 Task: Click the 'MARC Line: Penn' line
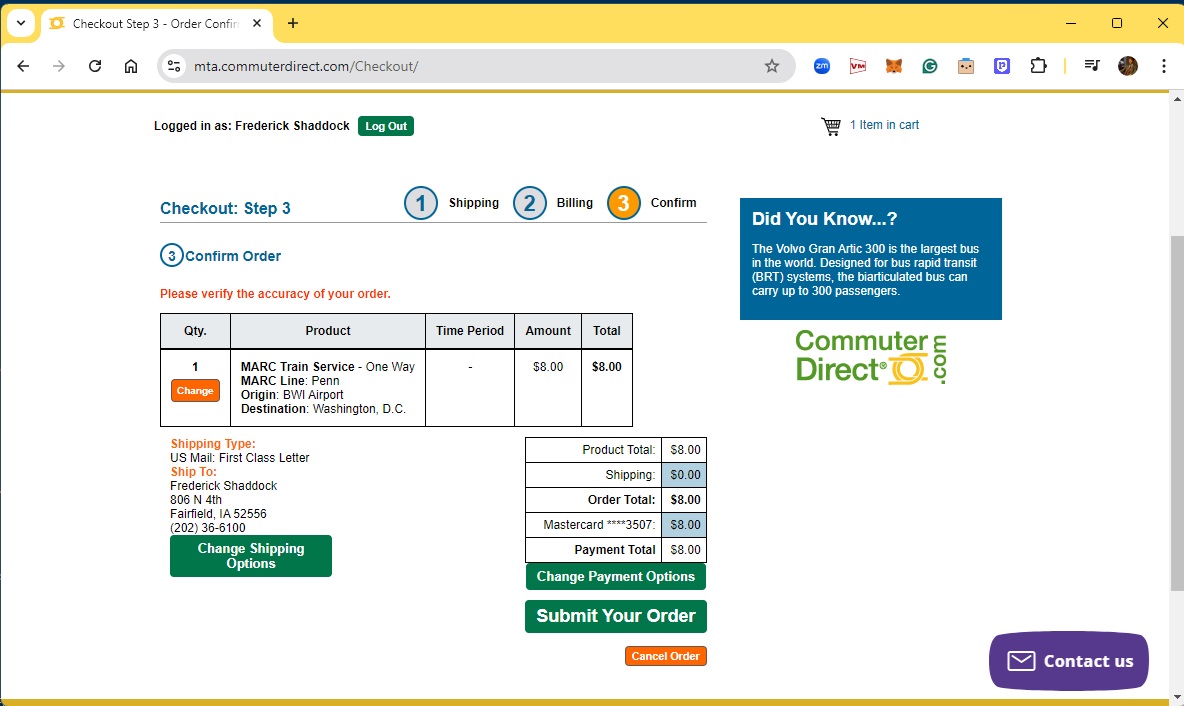tap(290, 381)
